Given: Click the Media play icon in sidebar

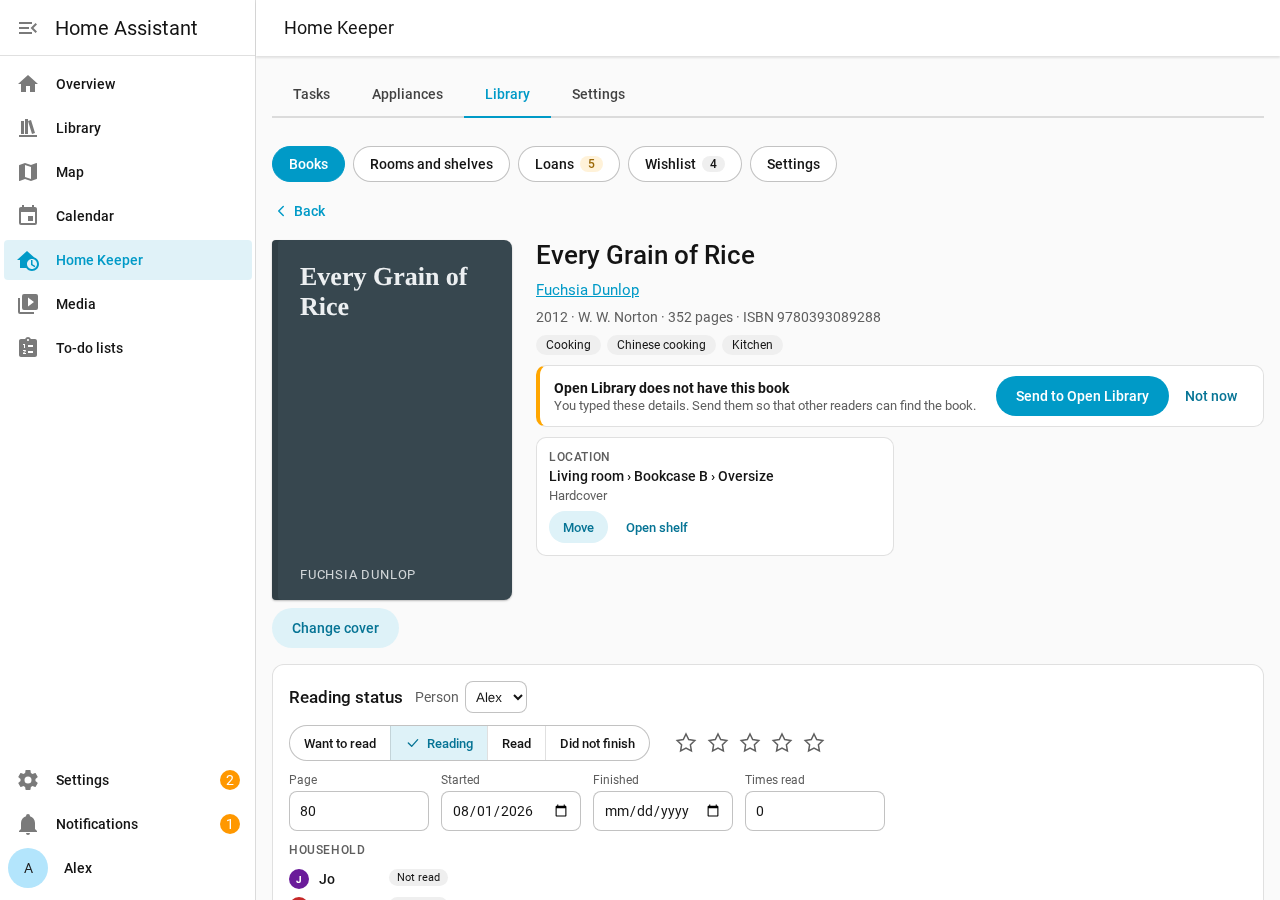Looking at the screenshot, I should pyautogui.click(x=28, y=304).
